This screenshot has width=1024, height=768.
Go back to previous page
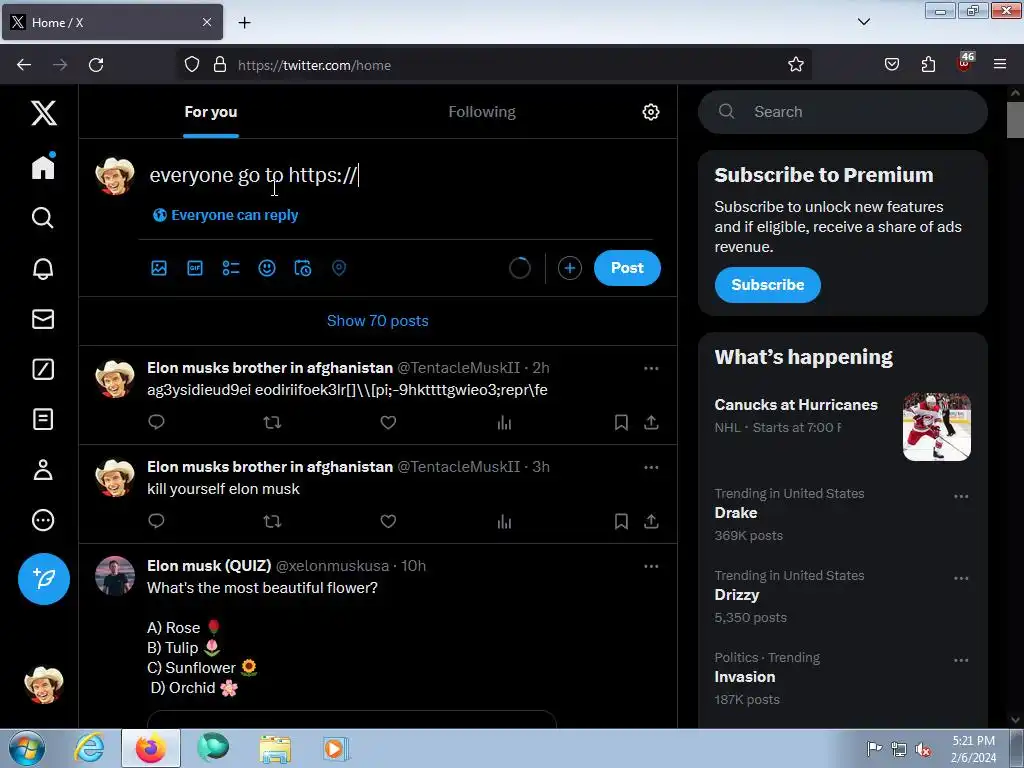pos(24,65)
